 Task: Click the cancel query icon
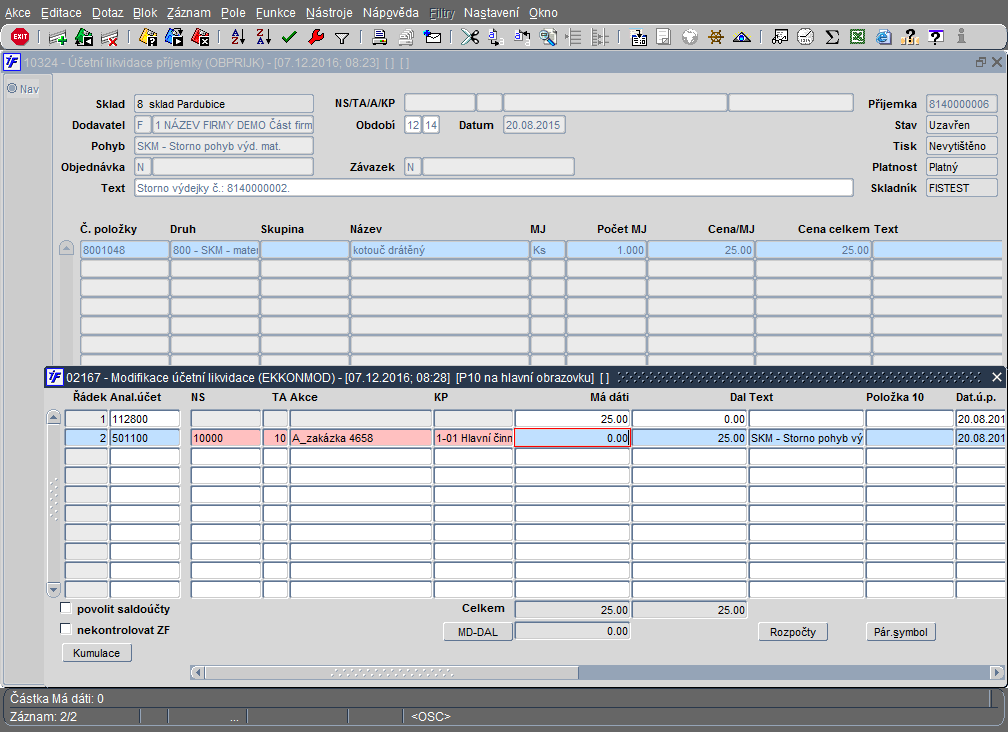pyautogui.click(x=200, y=37)
